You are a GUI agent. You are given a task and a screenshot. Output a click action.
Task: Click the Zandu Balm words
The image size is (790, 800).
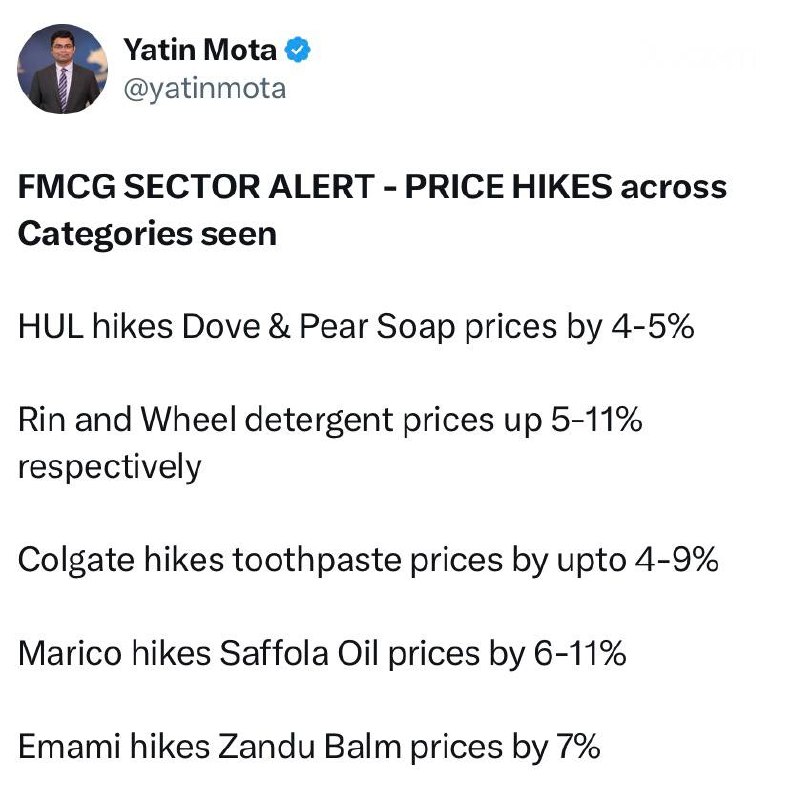[310, 747]
